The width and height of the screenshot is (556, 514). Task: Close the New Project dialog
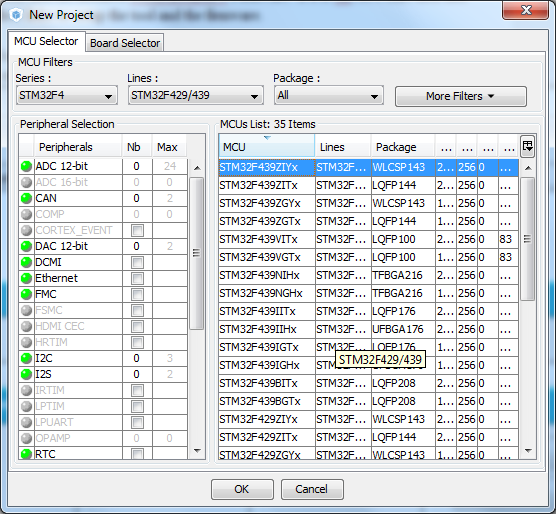tap(526, 11)
